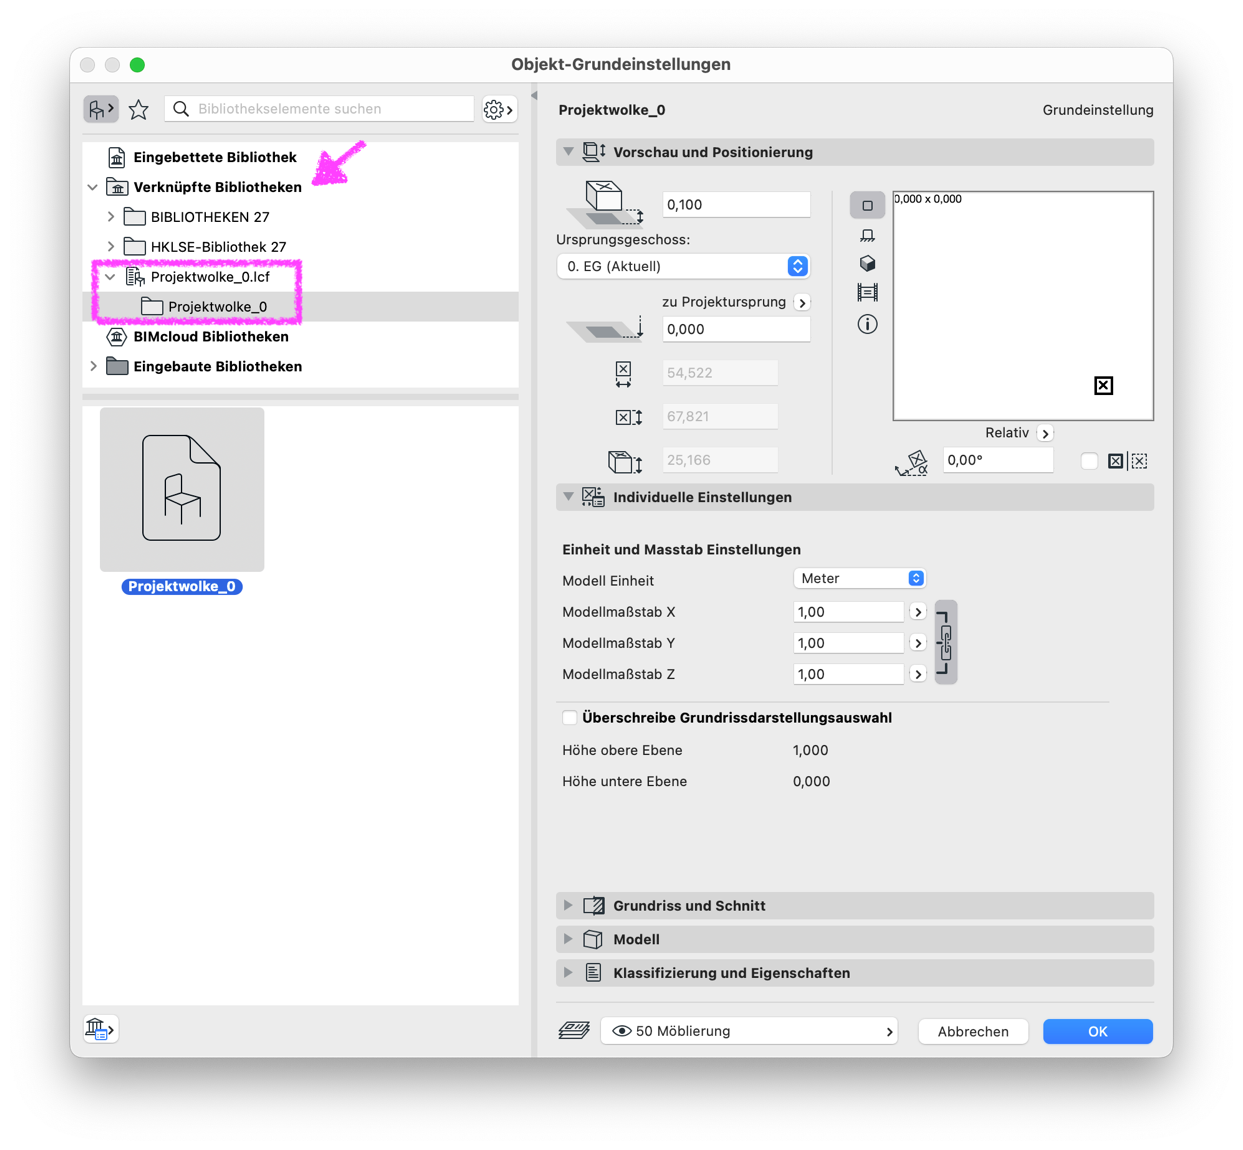Viewport: 1243px width, 1150px height.
Task: Click the Eingebettete Bibliothek icon
Action: [117, 157]
